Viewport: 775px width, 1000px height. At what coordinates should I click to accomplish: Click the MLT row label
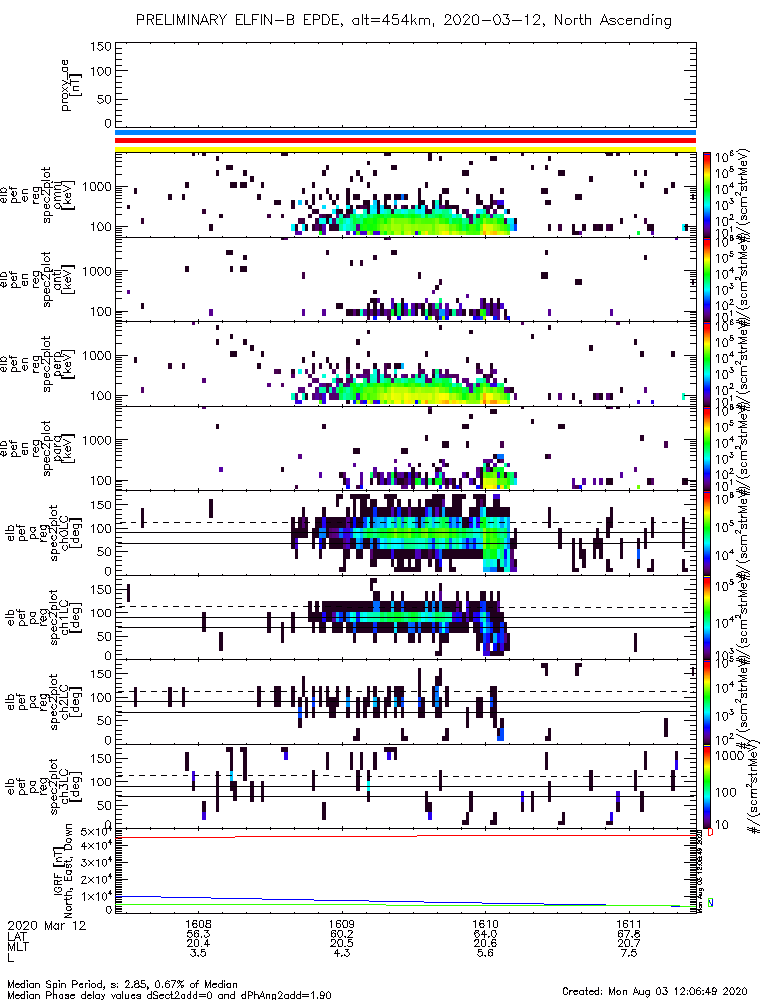tap(17, 945)
